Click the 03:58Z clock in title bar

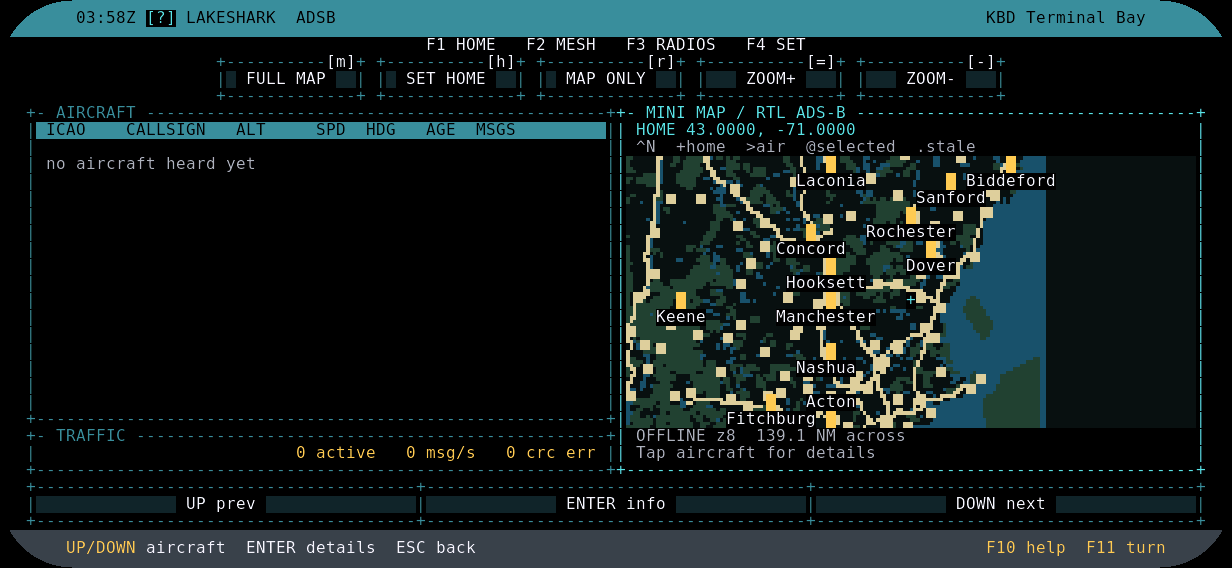(x=106, y=18)
